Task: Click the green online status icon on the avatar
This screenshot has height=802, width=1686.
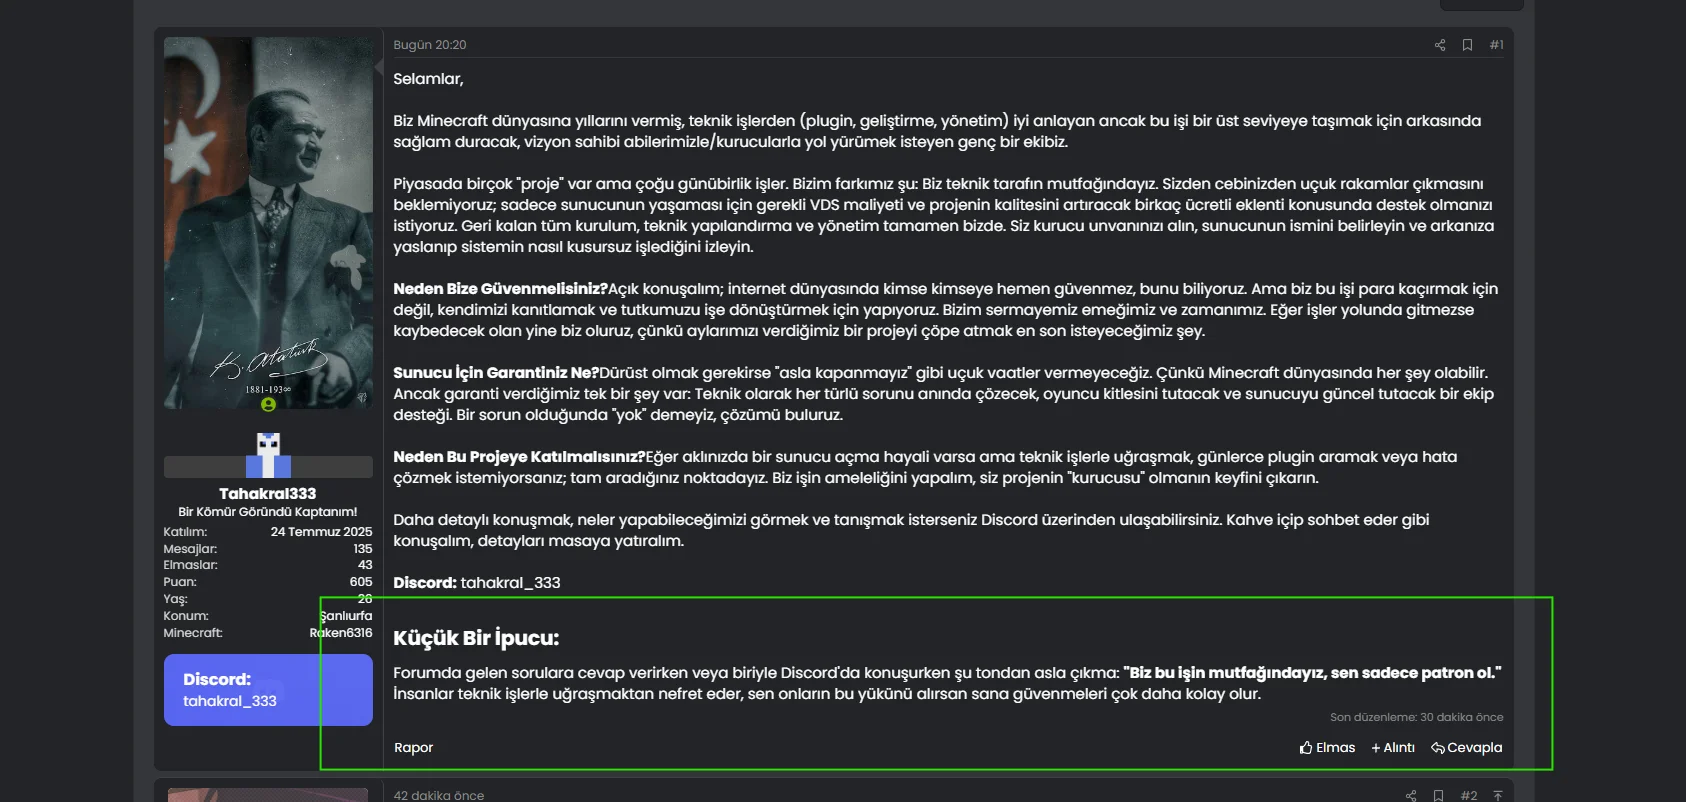Action: click(x=268, y=405)
